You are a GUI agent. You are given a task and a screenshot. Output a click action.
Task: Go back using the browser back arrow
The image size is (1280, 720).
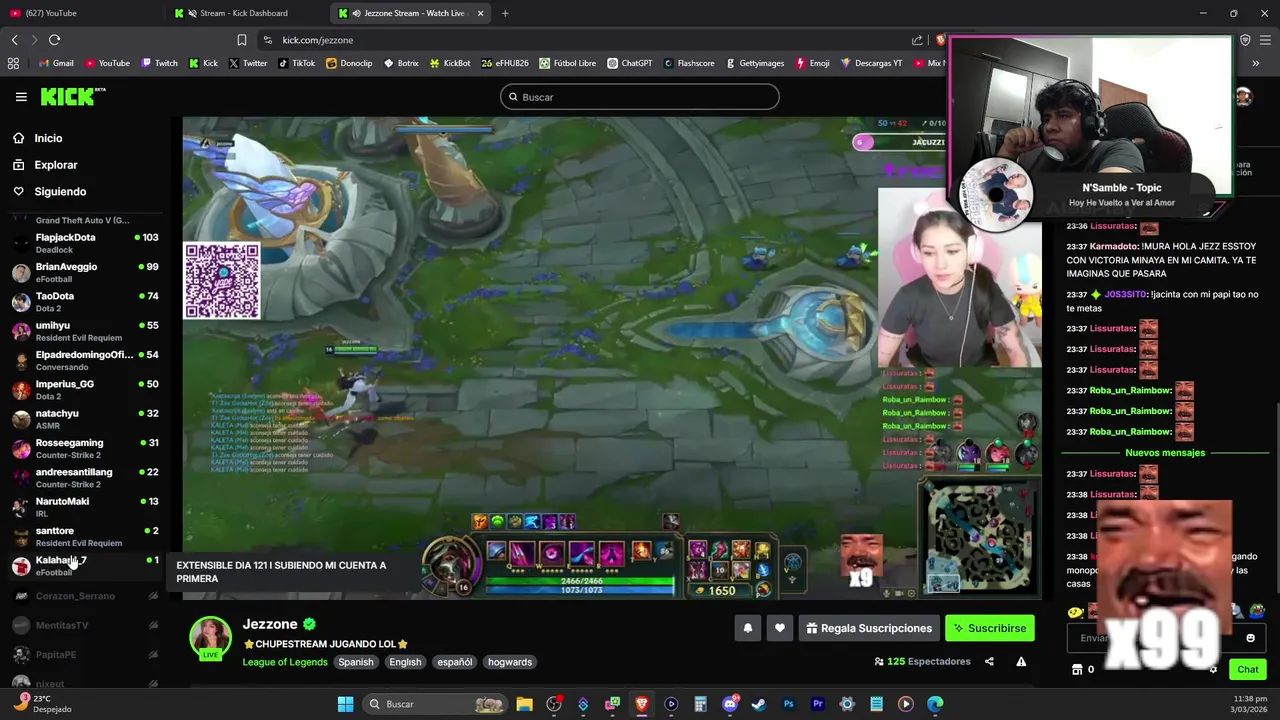pos(14,40)
